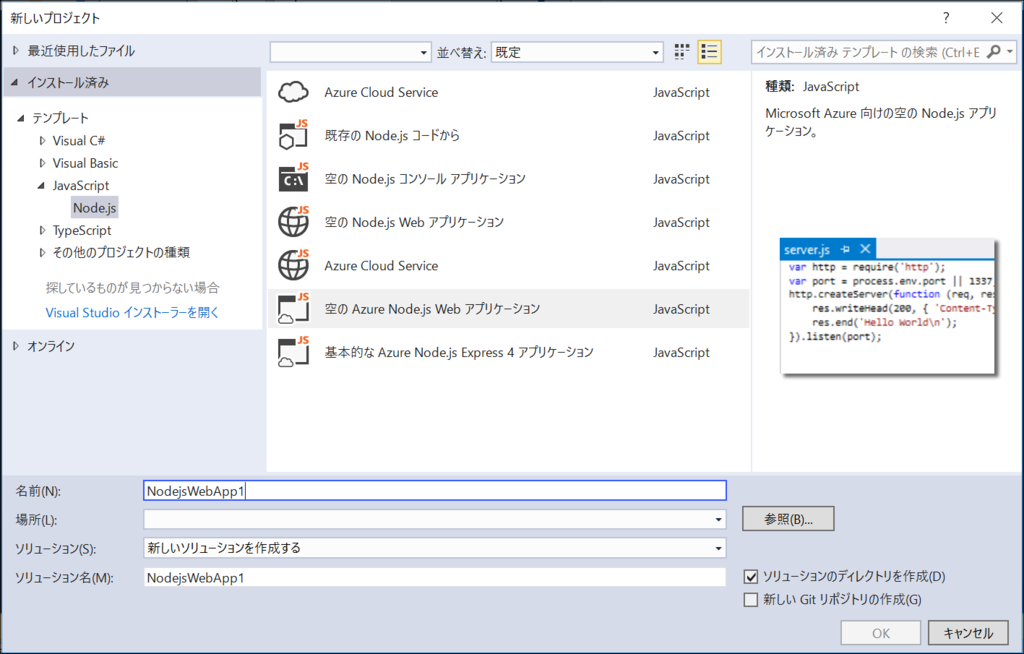Viewport: 1024px width, 654px height.
Task: Click the blank Node.js Web application globe icon
Action: pos(293,221)
